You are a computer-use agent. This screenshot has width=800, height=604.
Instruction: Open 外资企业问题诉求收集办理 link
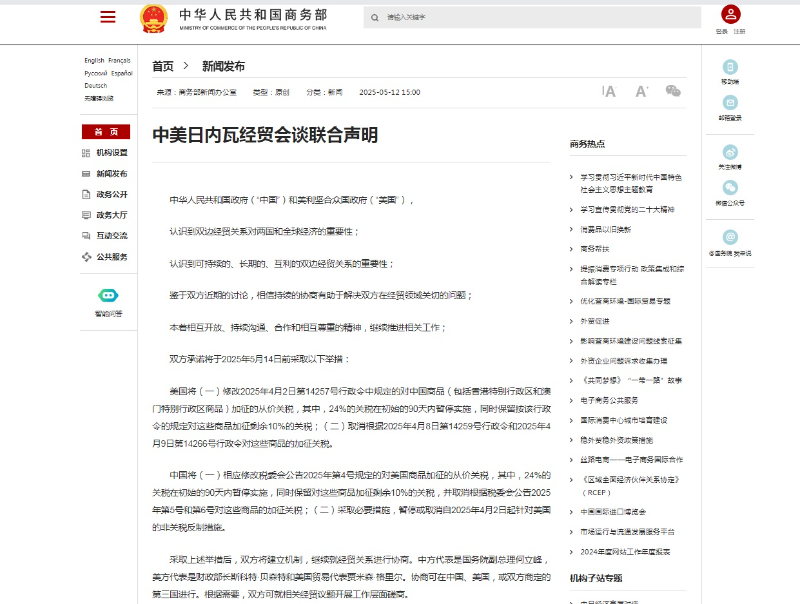click(624, 361)
